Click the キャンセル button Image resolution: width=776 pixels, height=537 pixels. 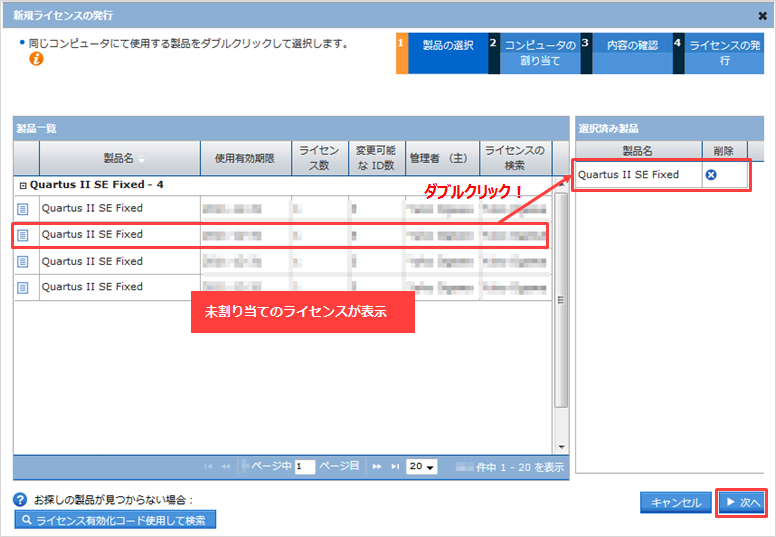(x=676, y=503)
